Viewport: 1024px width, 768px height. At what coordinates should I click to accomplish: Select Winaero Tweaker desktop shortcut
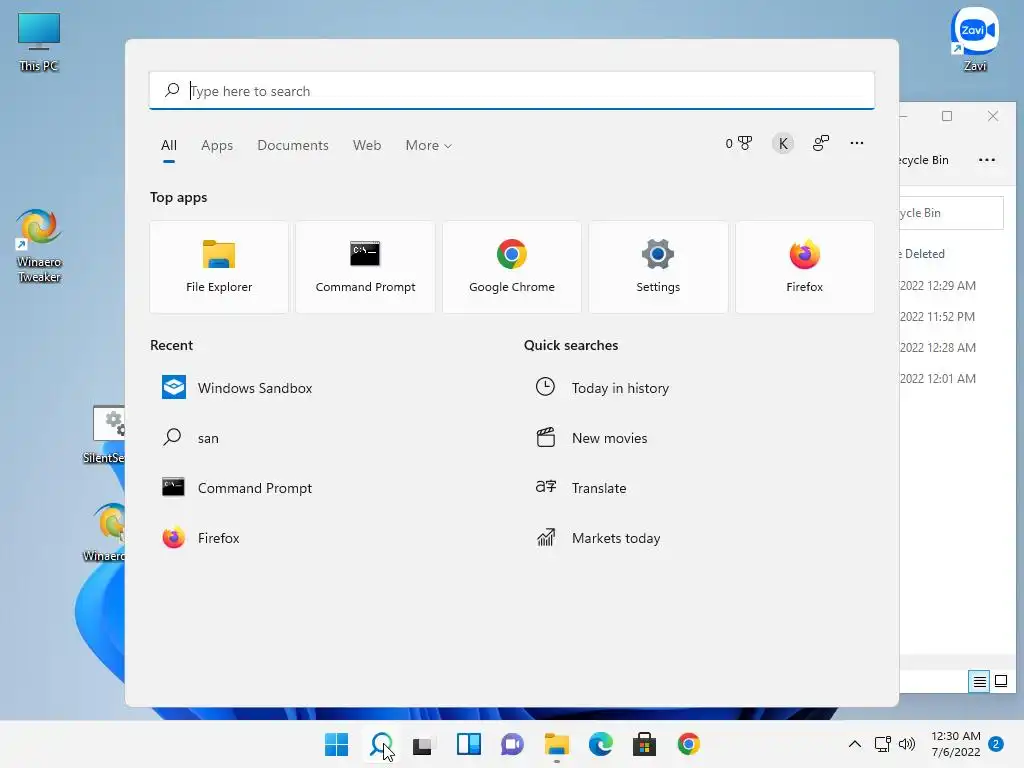coord(39,246)
